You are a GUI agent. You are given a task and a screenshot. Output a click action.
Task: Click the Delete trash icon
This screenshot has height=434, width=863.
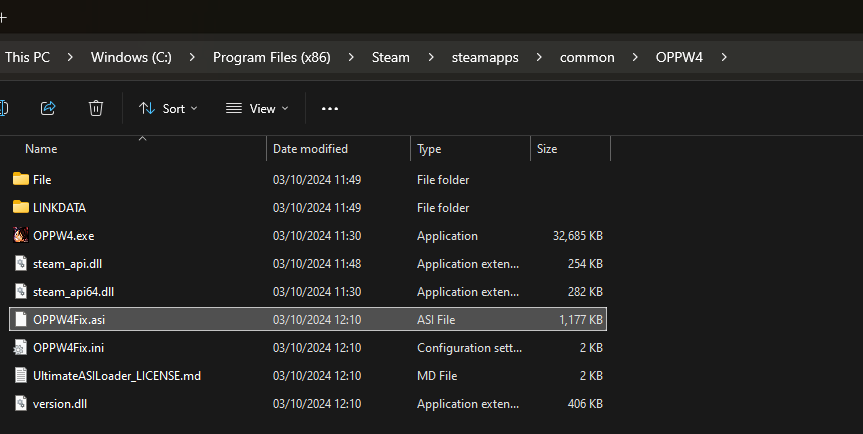[x=96, y=108]
